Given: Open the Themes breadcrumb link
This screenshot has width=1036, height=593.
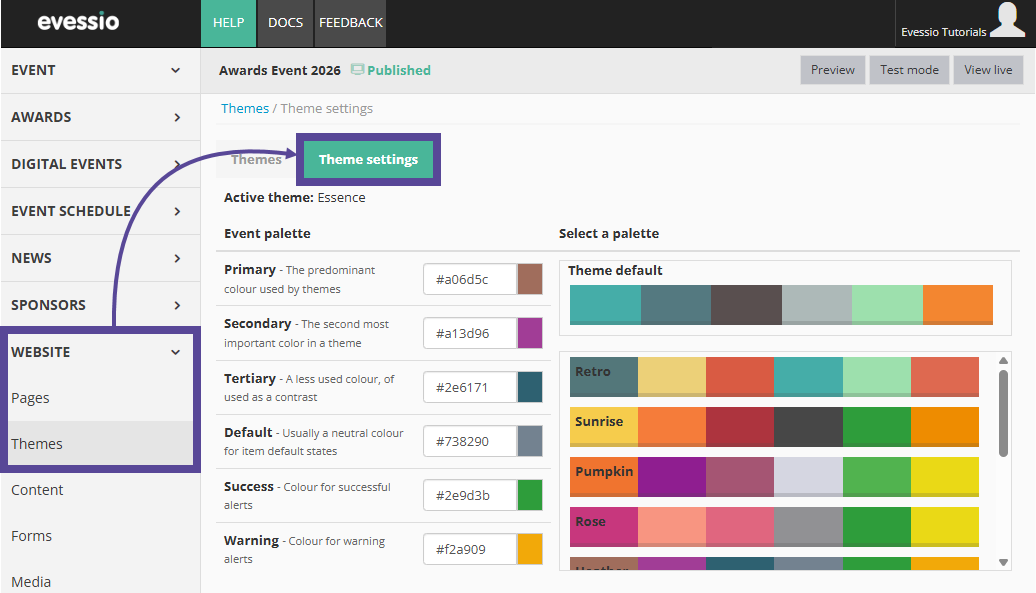Looking at the screenshot, I should tap(245, 107).
